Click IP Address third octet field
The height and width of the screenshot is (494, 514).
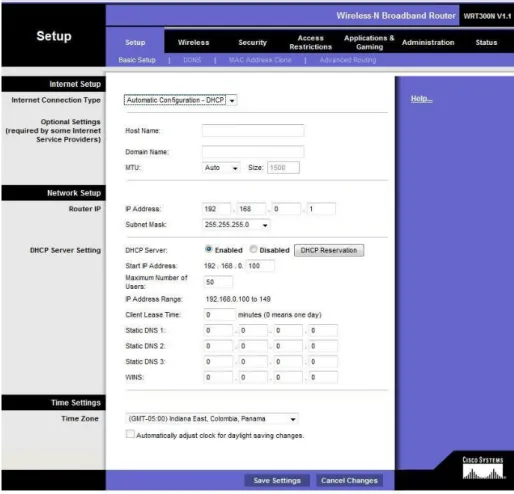(x=286, y=209)
